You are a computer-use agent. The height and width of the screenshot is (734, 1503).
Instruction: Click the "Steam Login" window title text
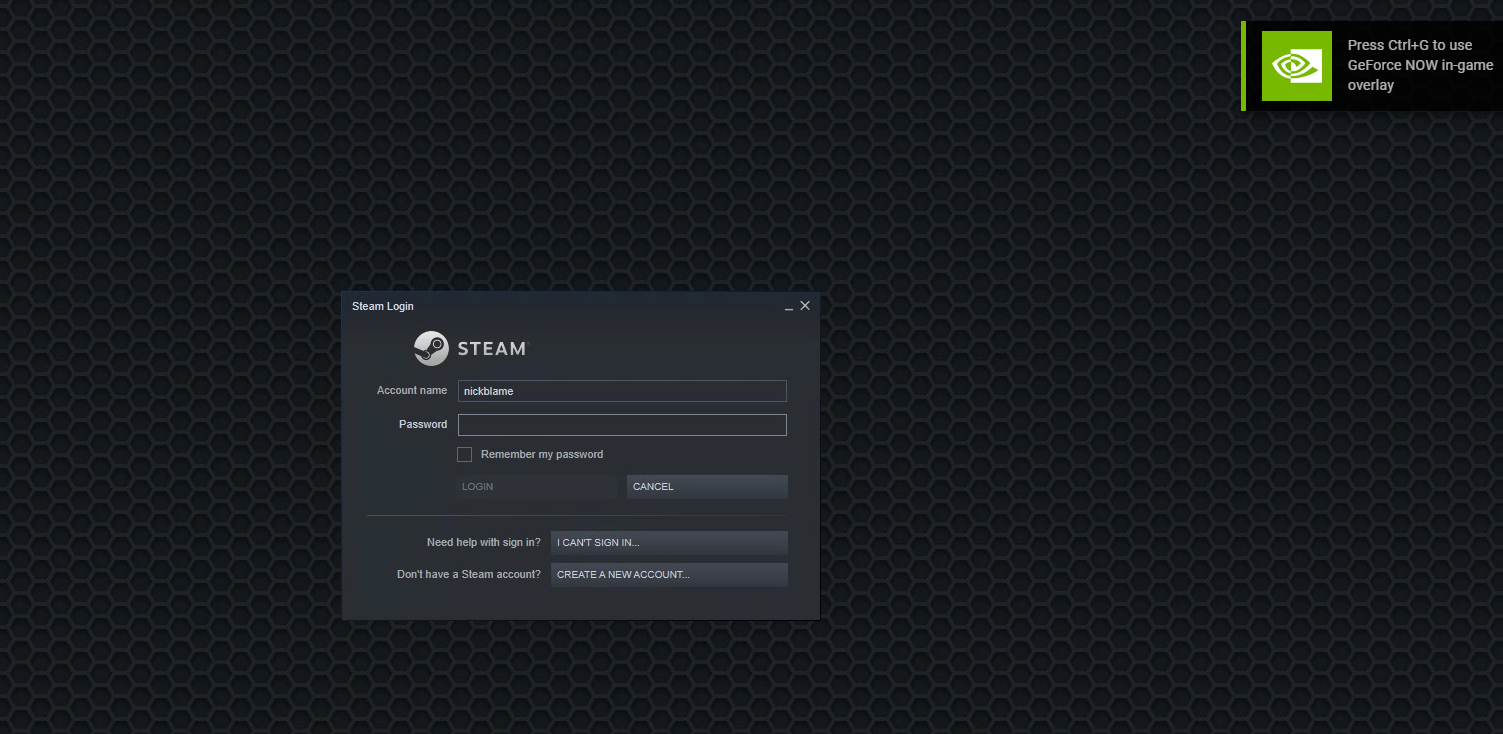tap(382, 306)
